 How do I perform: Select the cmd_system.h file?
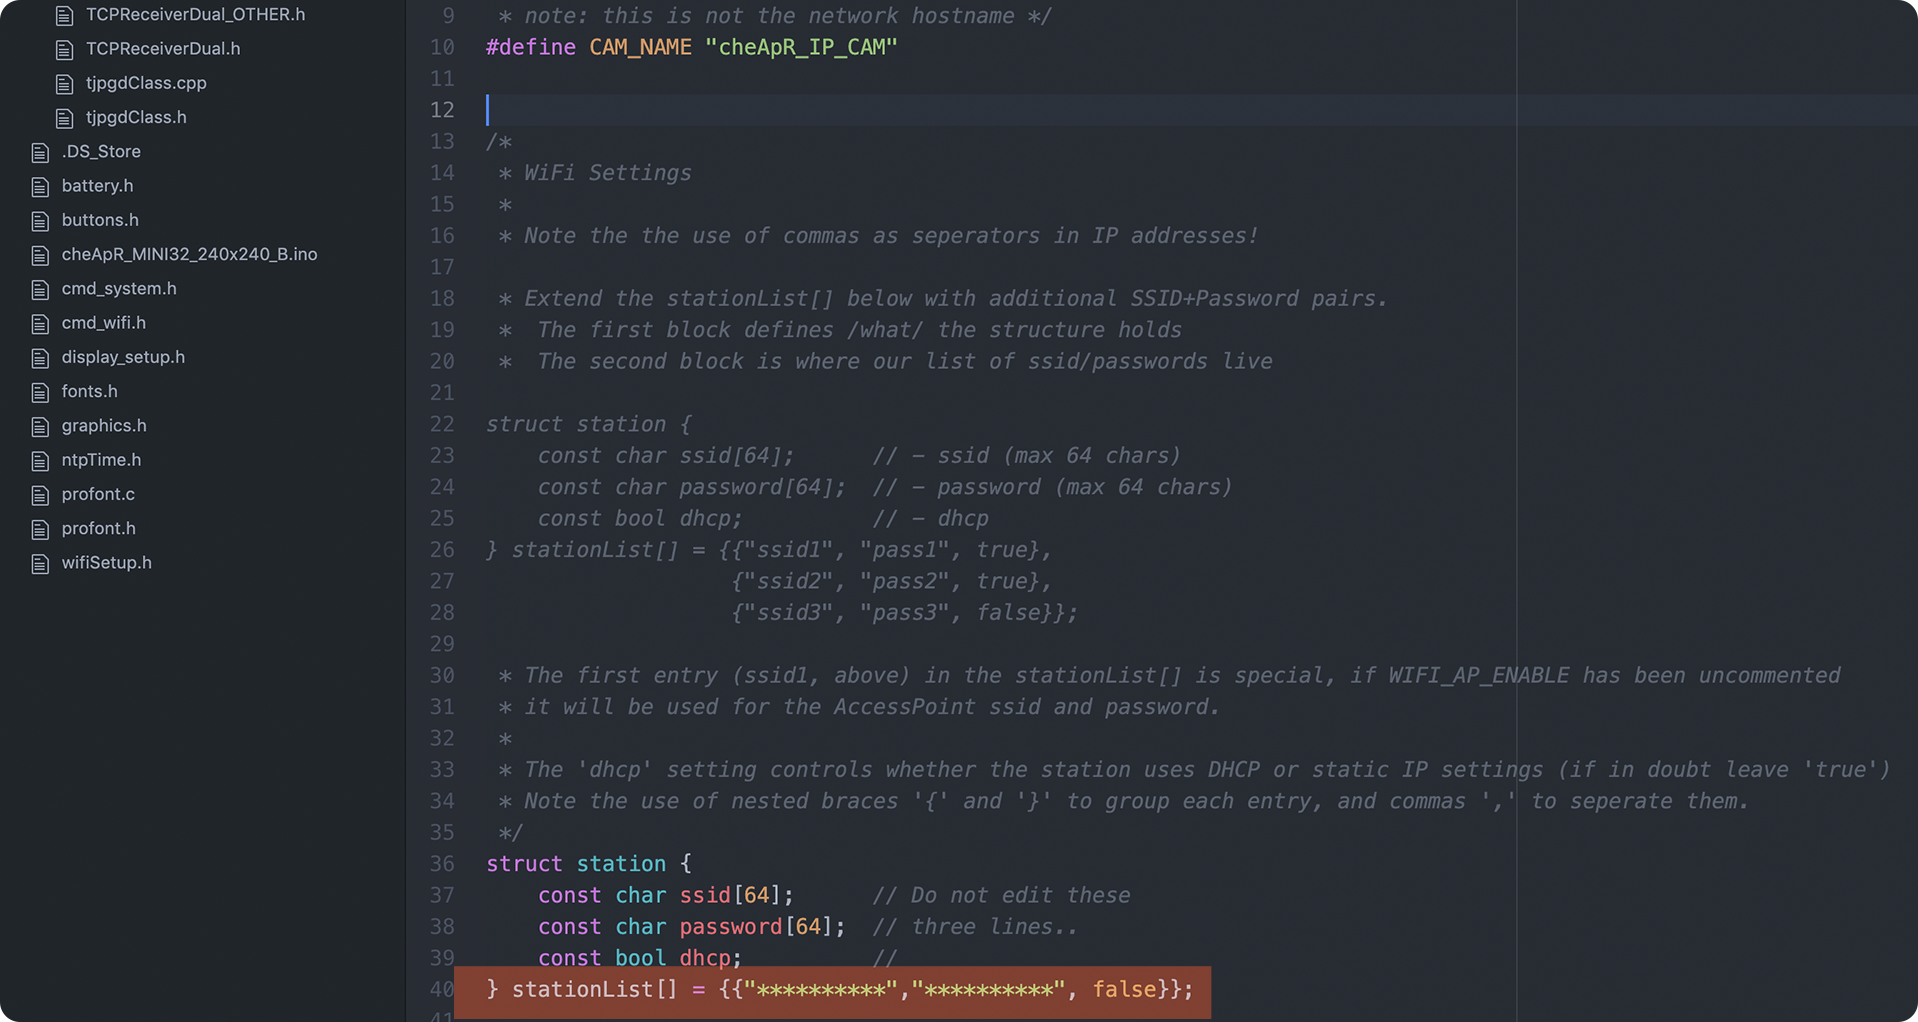tap(118, 288)
